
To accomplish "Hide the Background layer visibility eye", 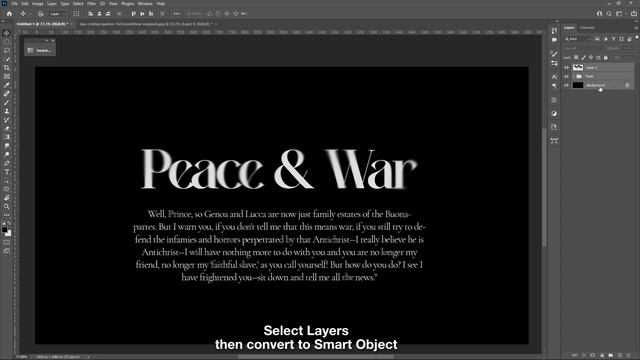I will (566, 85).
